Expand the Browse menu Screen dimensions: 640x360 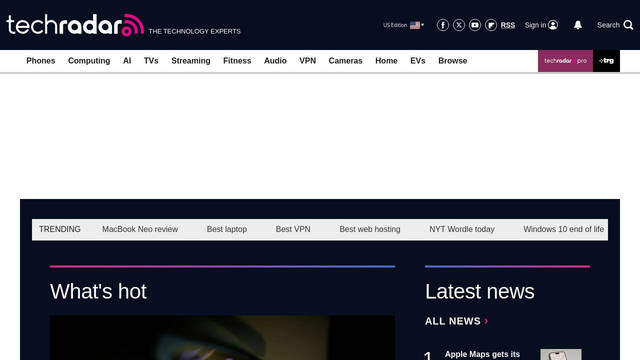(x=453, y=61)
